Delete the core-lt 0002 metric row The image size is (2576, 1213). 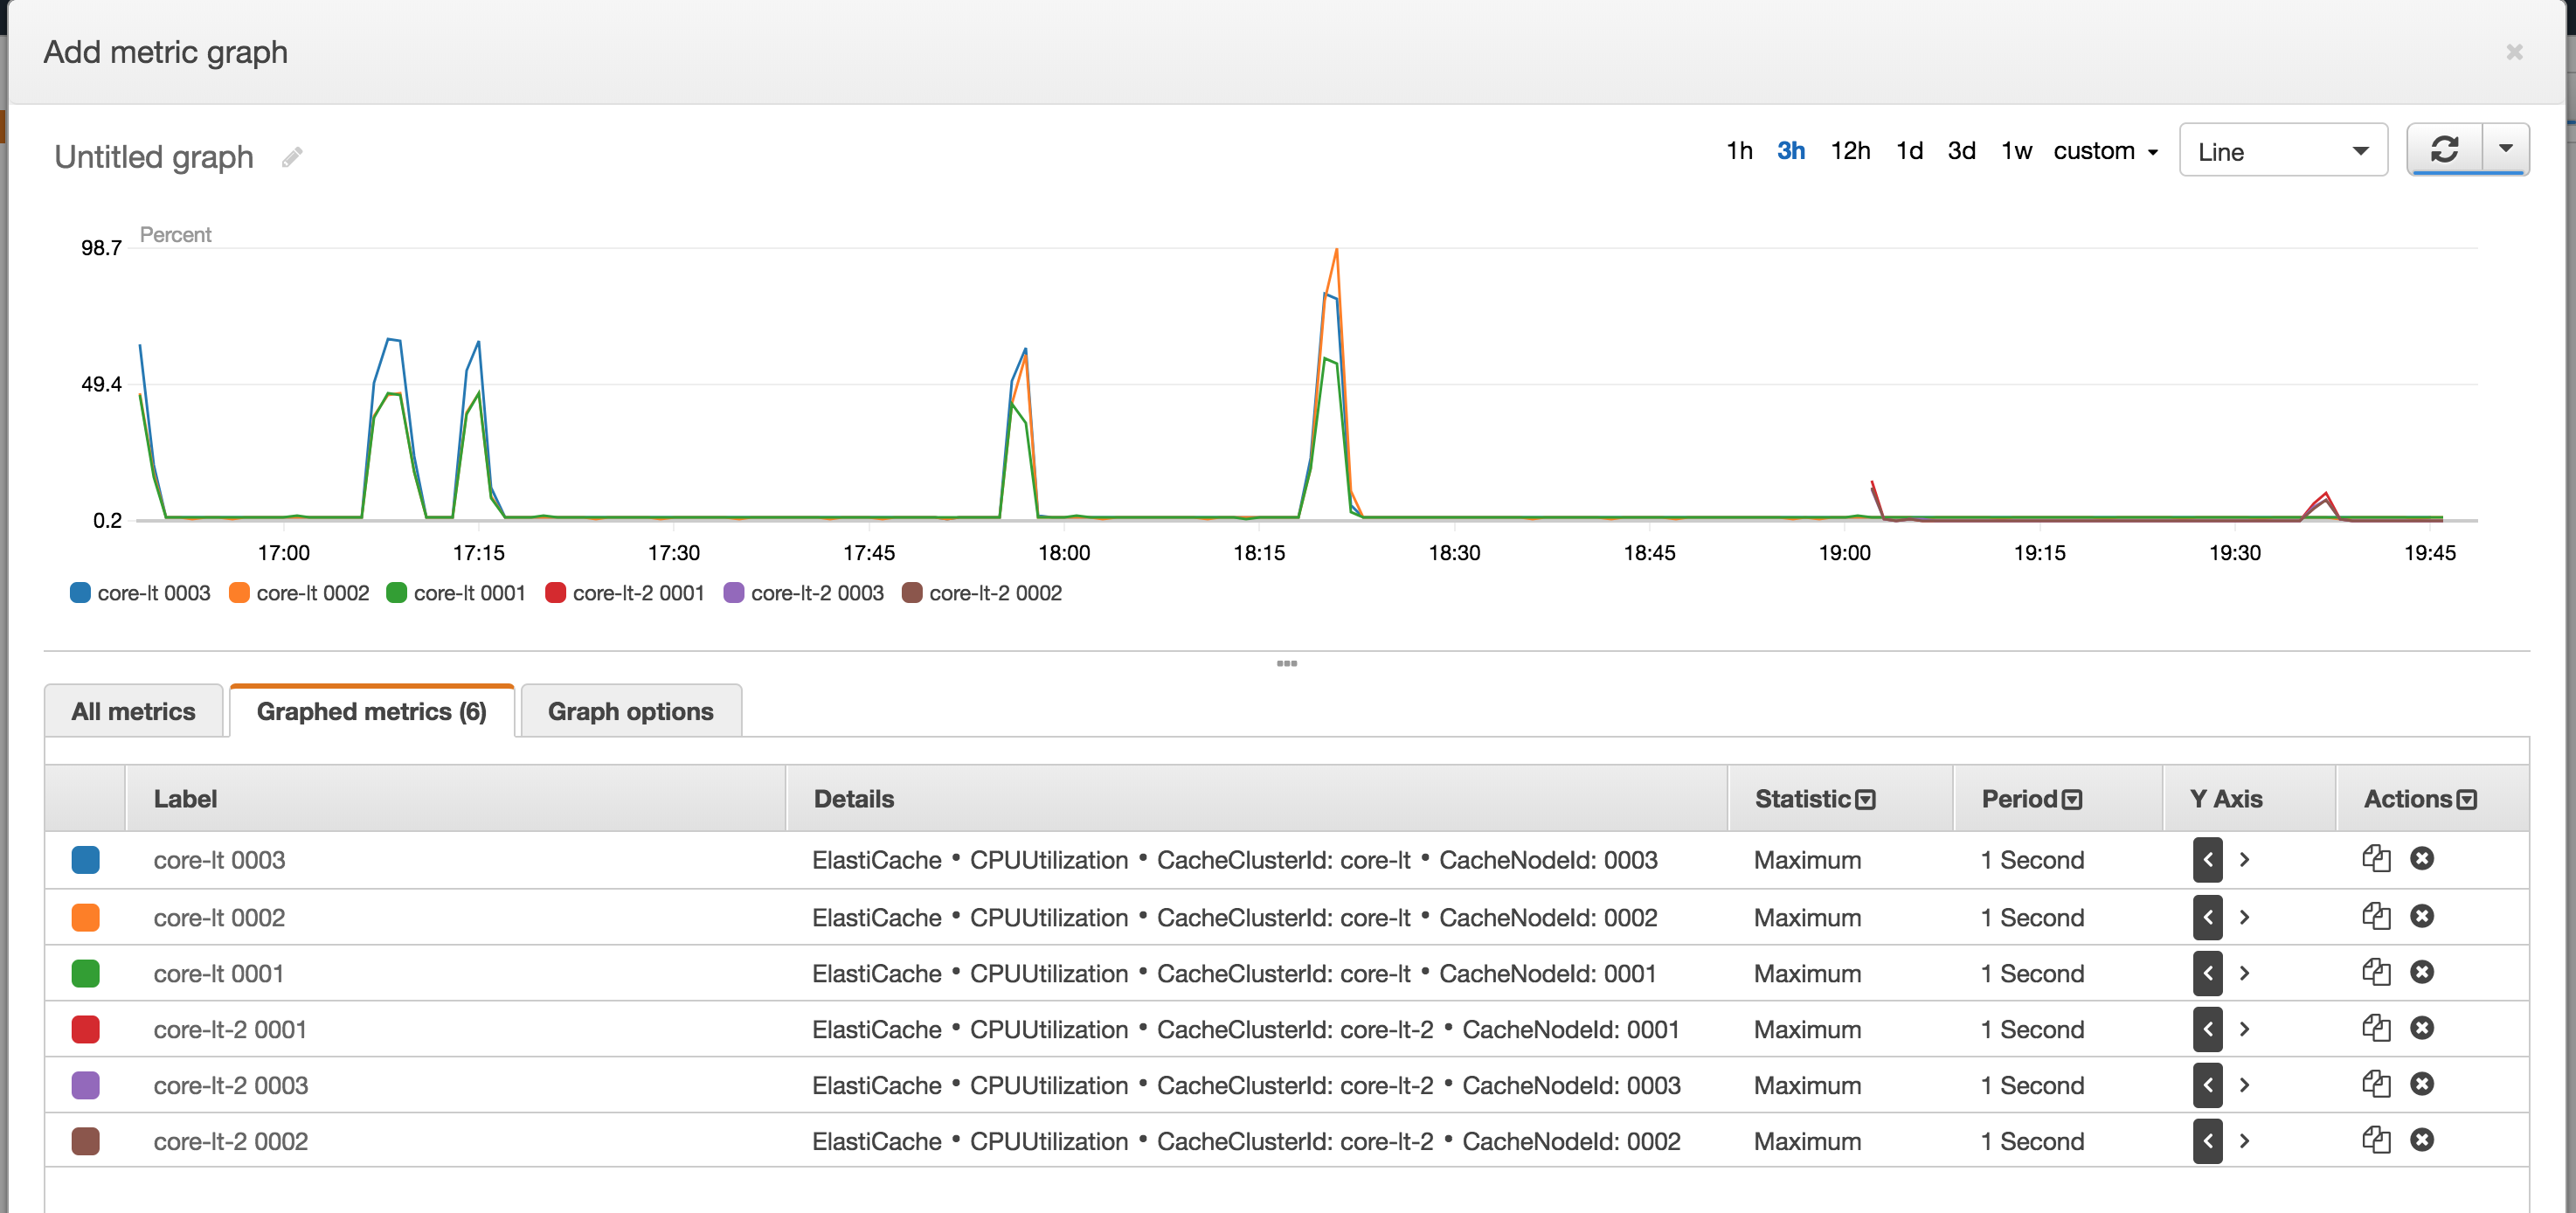point(2424,915)
